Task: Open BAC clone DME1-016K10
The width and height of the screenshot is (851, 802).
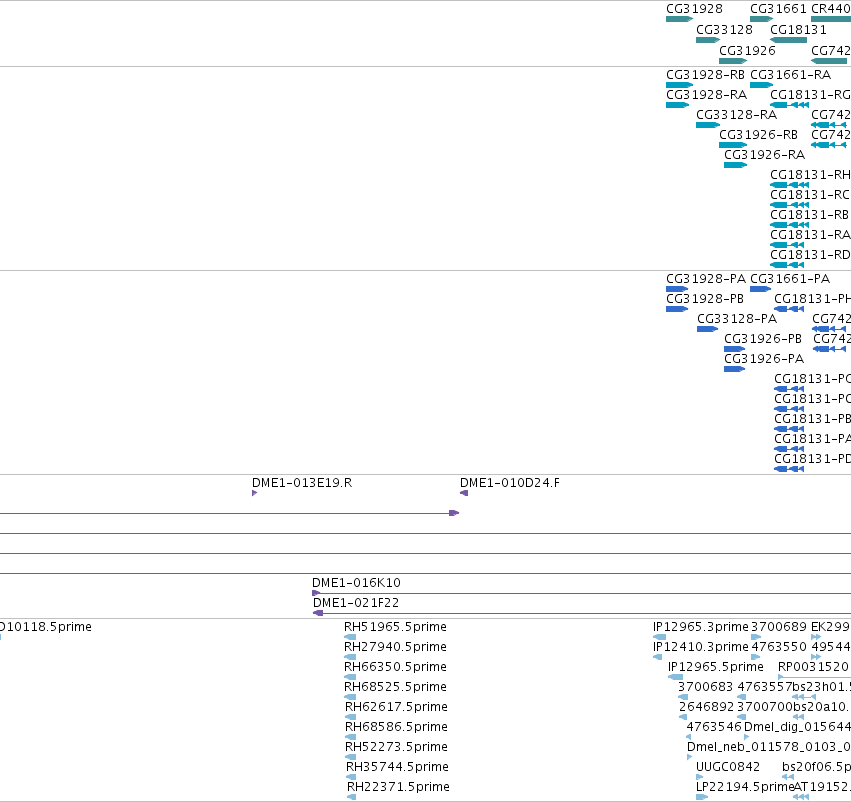Action: pos(581,593)
